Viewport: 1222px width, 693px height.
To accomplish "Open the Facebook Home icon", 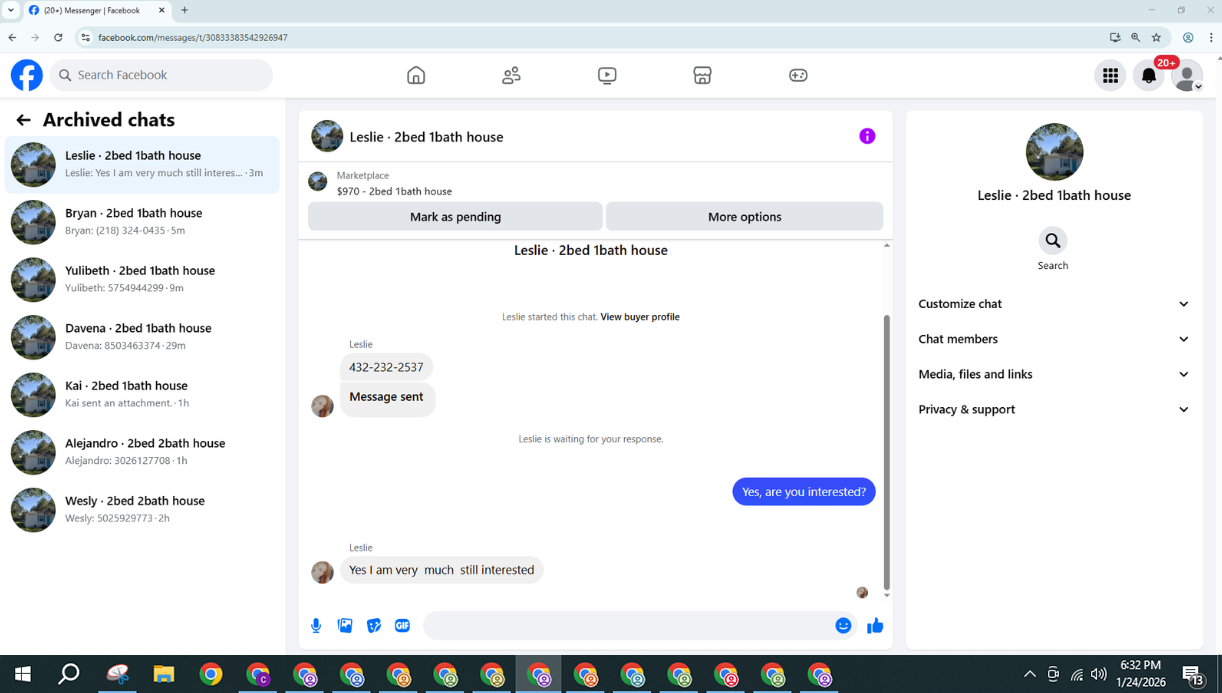I will tap(416, 75).
